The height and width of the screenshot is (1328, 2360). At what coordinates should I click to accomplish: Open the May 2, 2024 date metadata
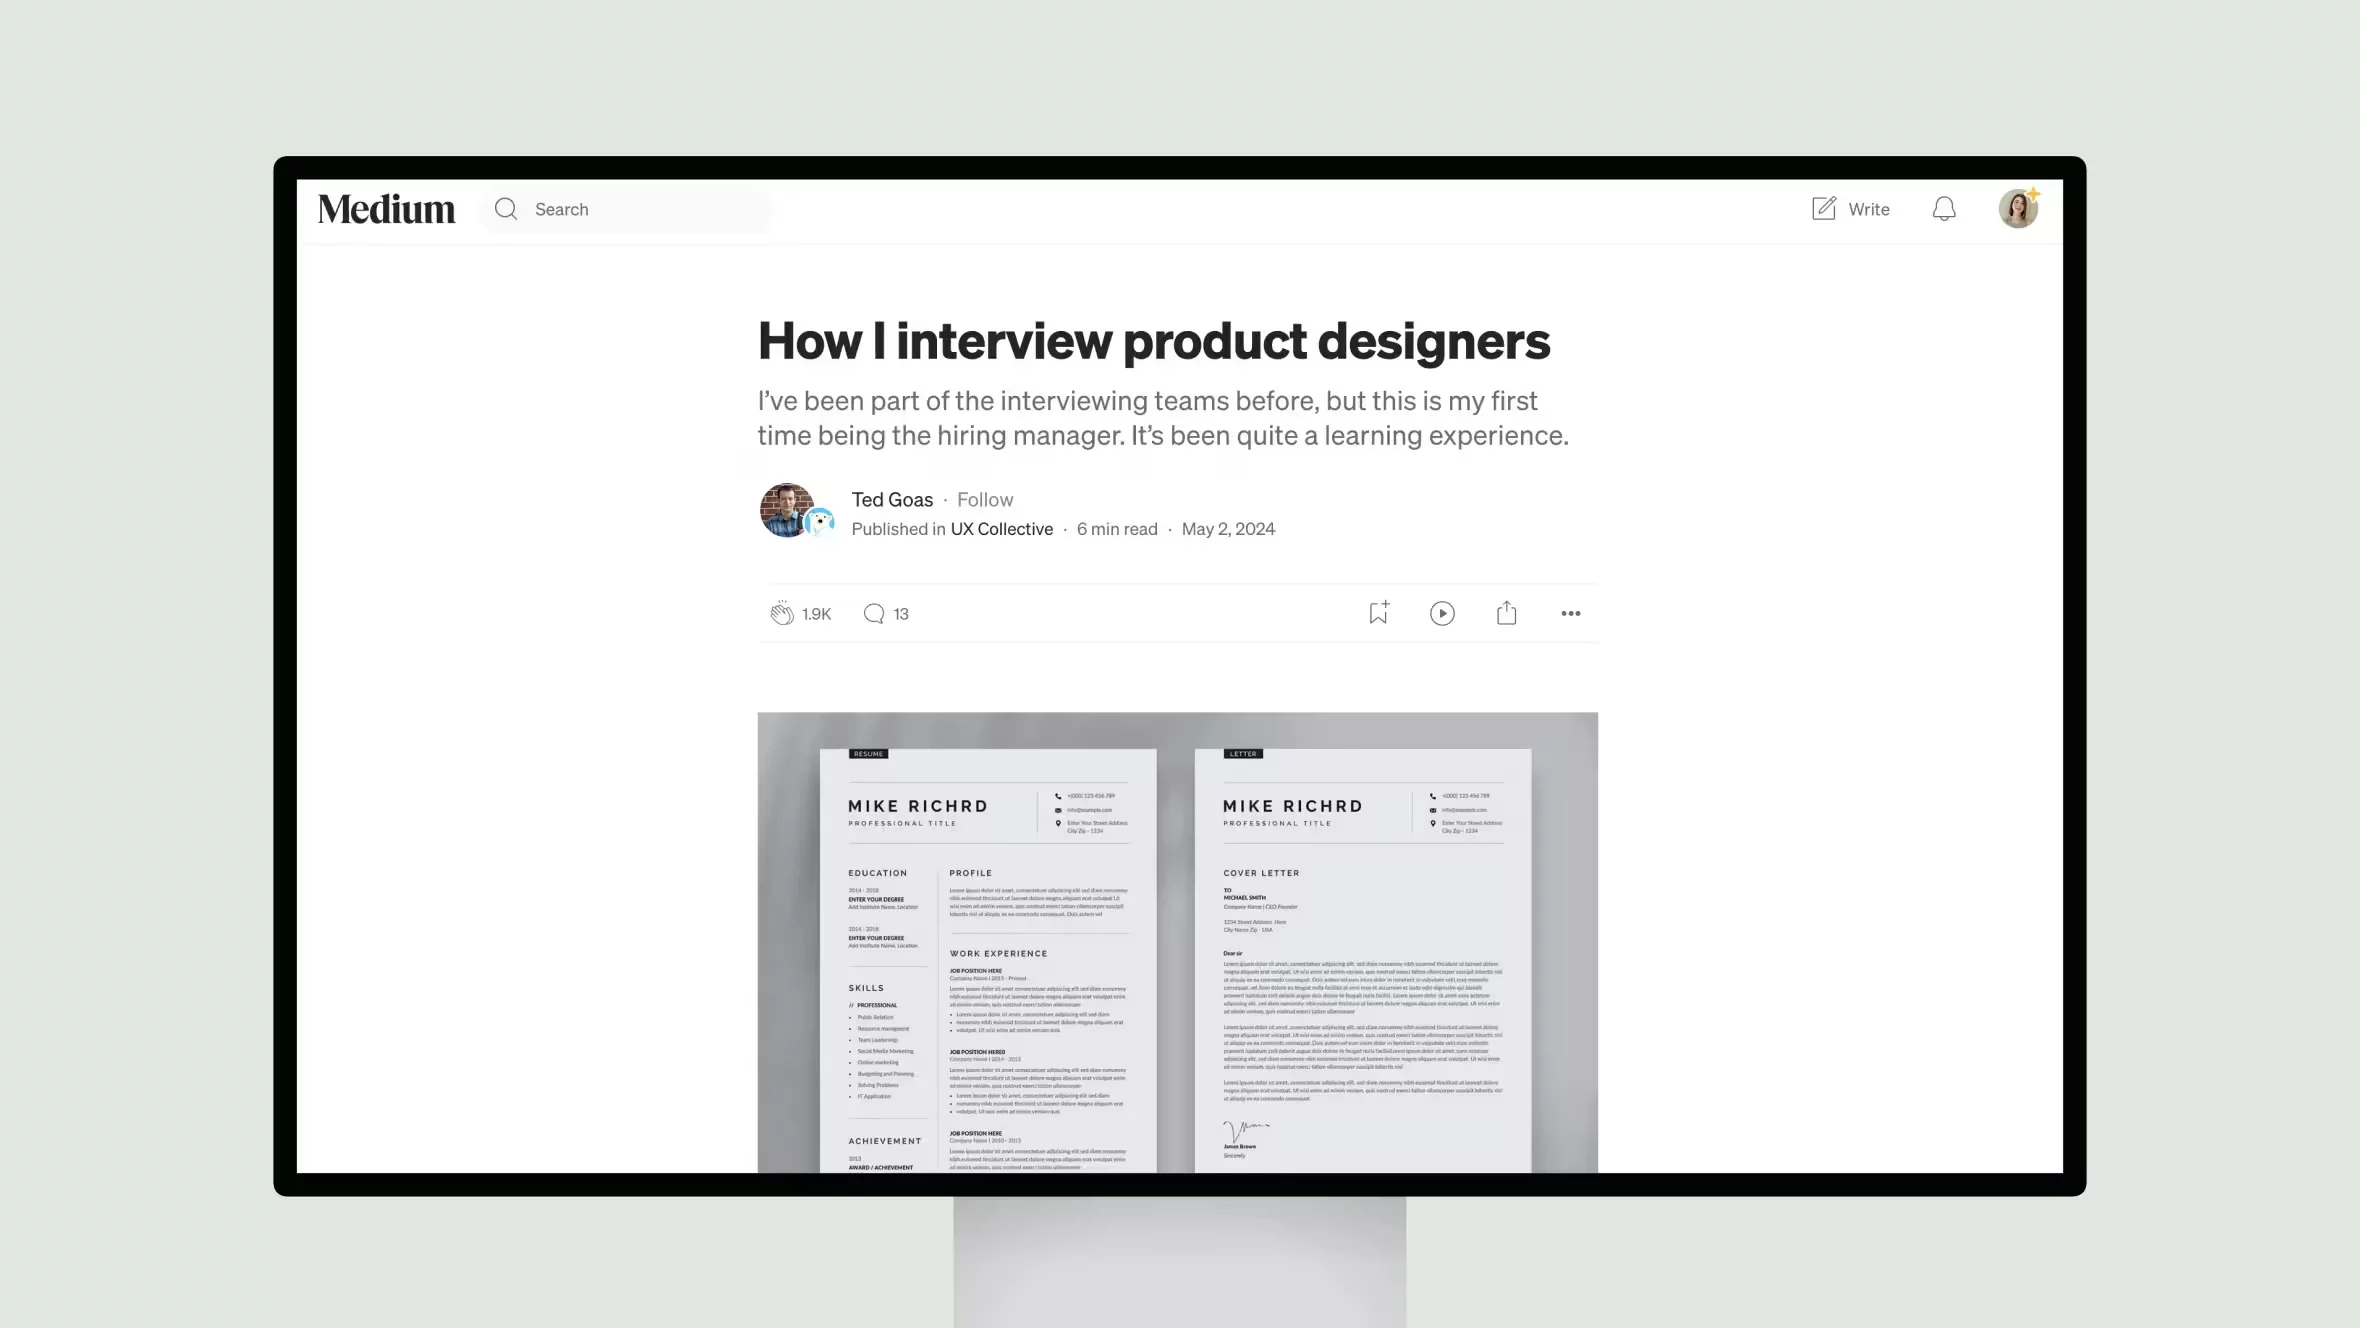click(1229, 529)
